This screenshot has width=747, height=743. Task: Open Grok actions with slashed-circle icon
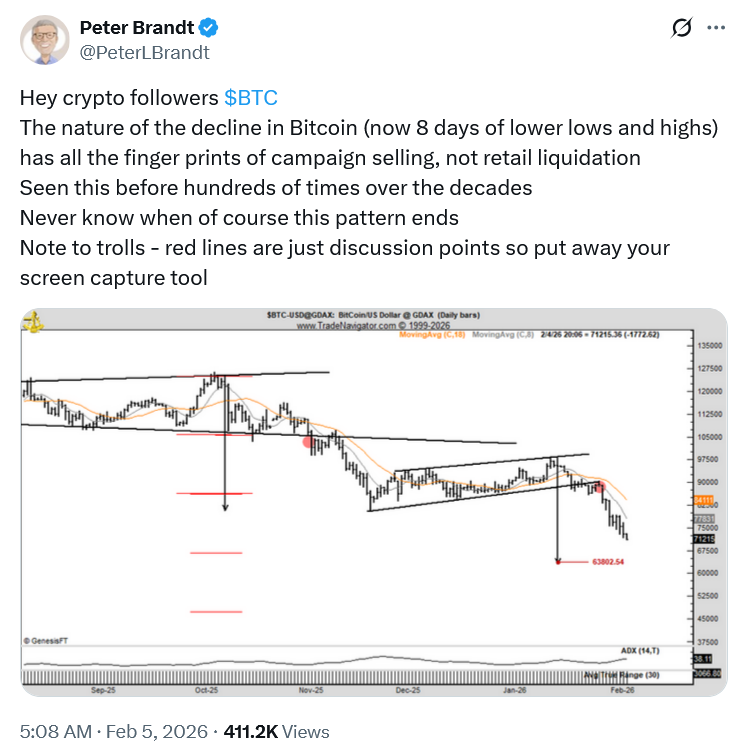(681, 28)
